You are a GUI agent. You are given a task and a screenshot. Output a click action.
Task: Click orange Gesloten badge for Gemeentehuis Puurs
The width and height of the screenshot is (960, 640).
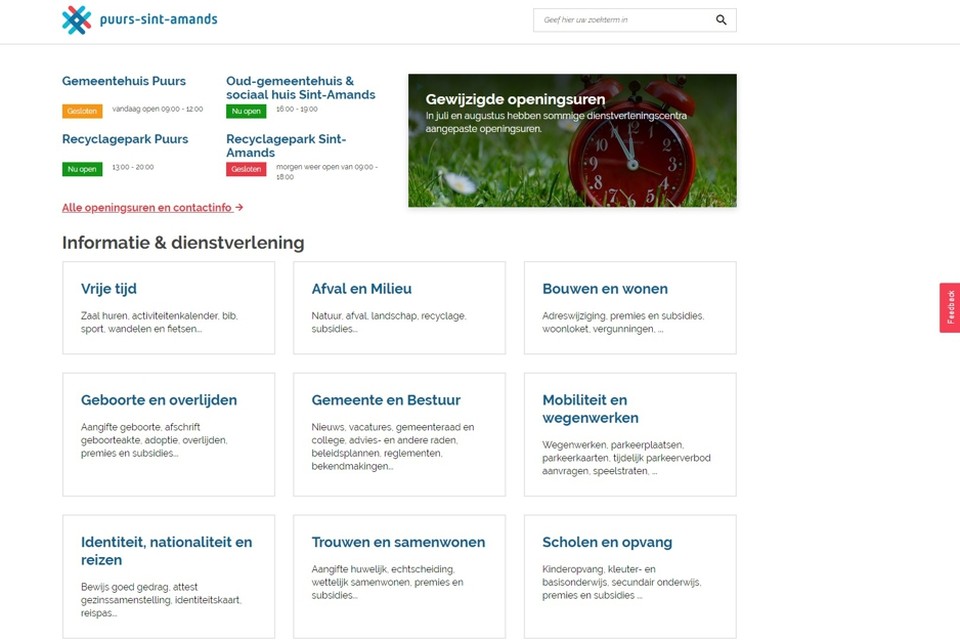pos(82,111)
